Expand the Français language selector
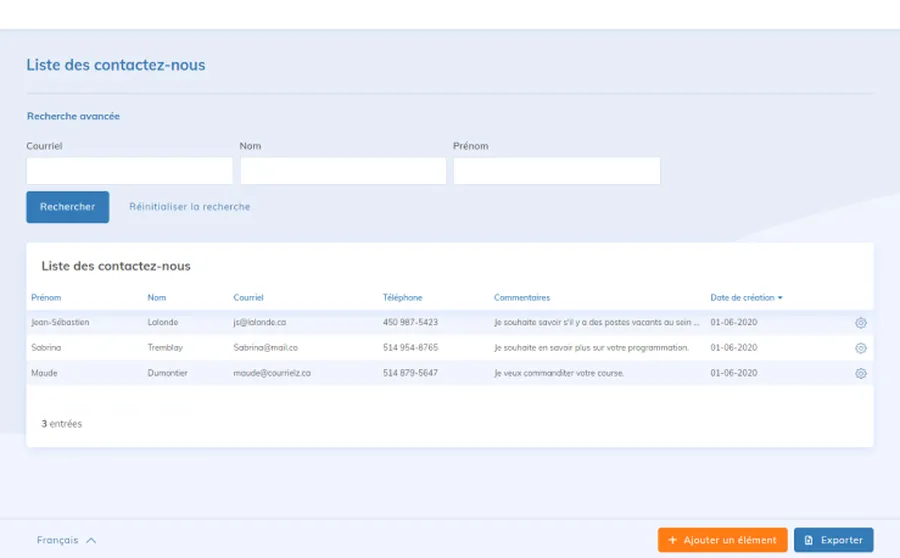 click(66, 540)
